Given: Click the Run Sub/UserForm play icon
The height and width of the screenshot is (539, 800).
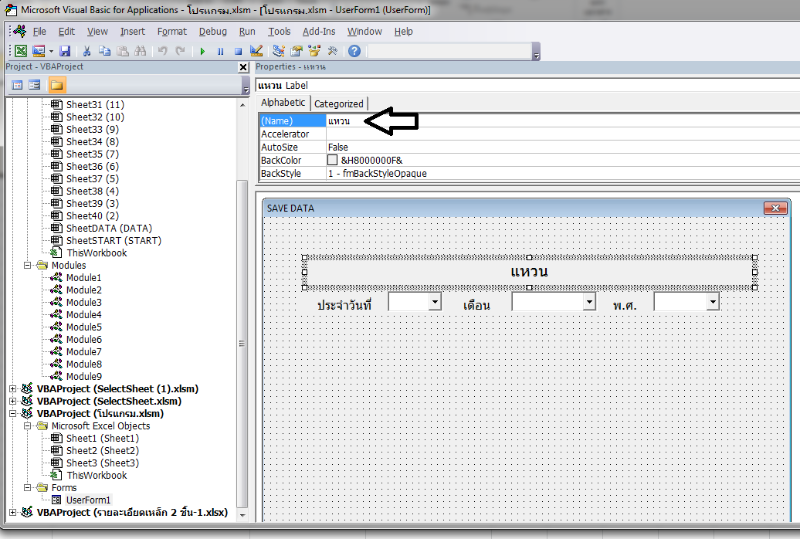Looking at the screenshot, I should pos(205,51).
